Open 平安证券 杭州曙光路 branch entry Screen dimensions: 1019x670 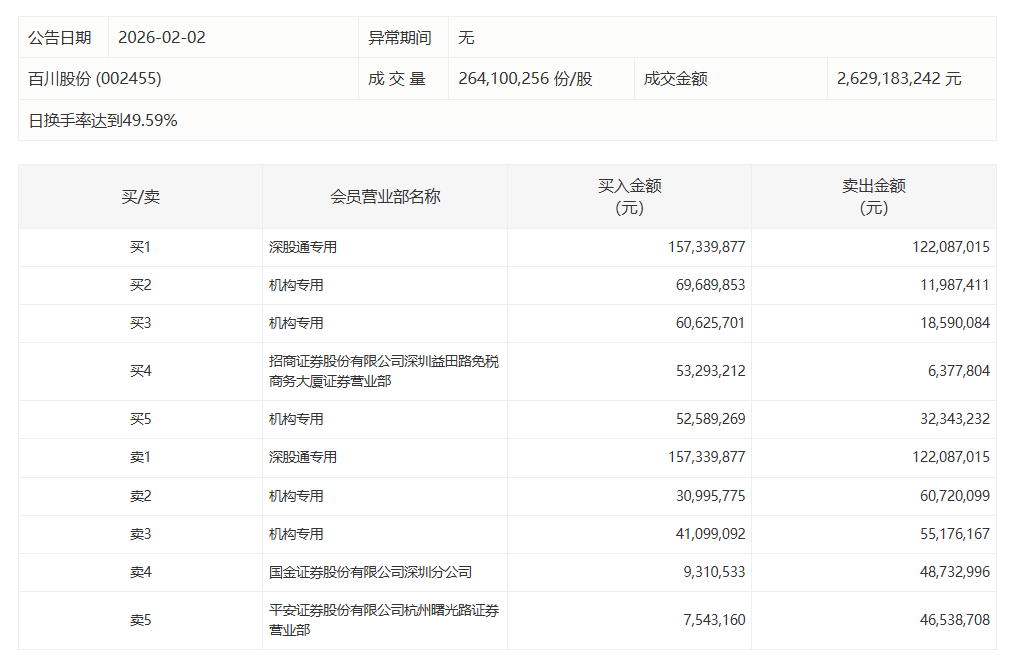383,620
